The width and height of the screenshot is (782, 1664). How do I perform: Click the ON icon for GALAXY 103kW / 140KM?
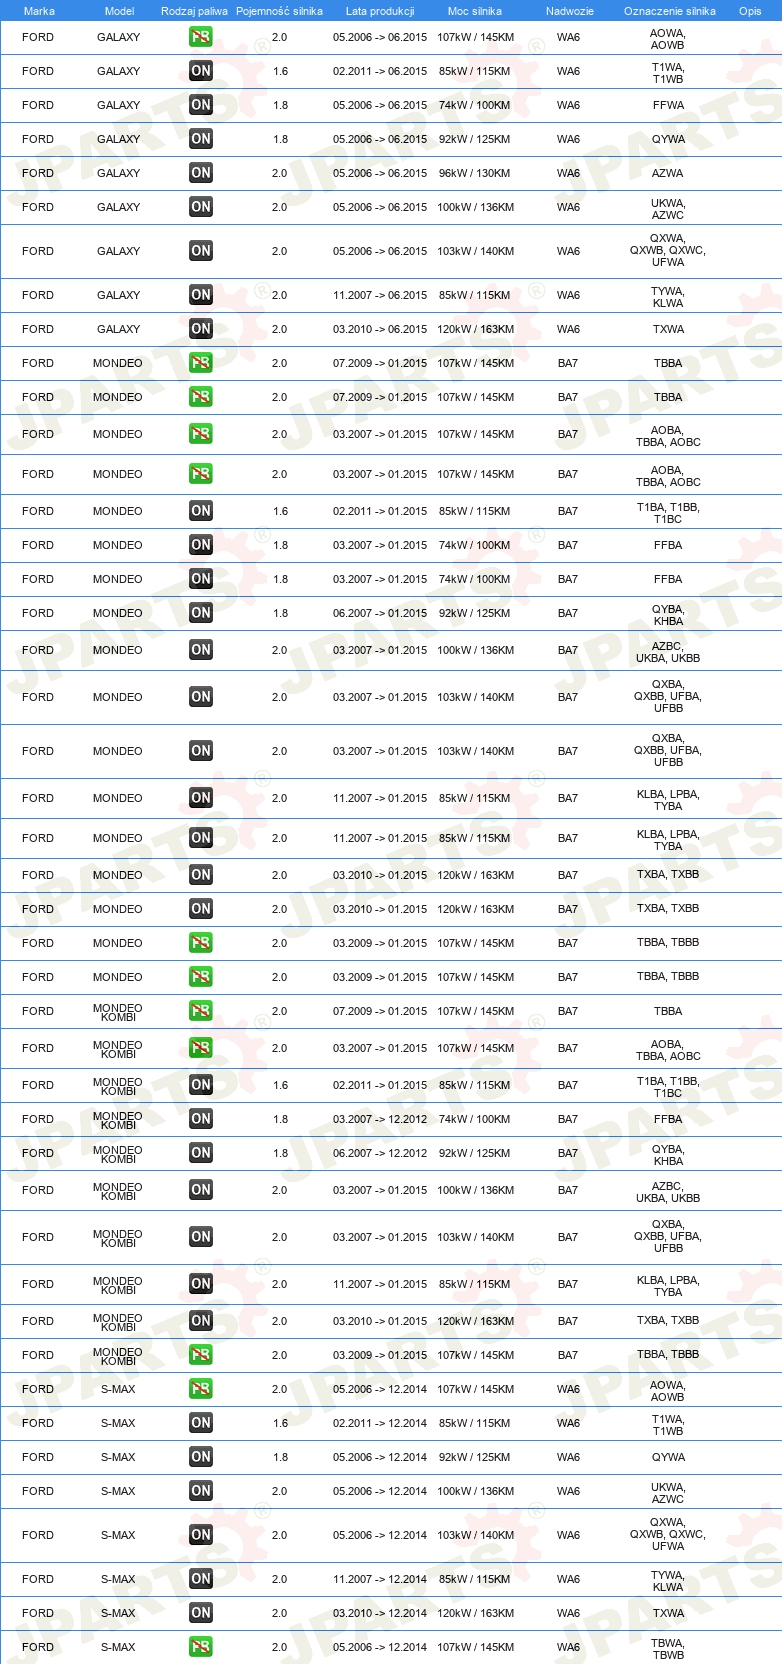tap(201, 251)
